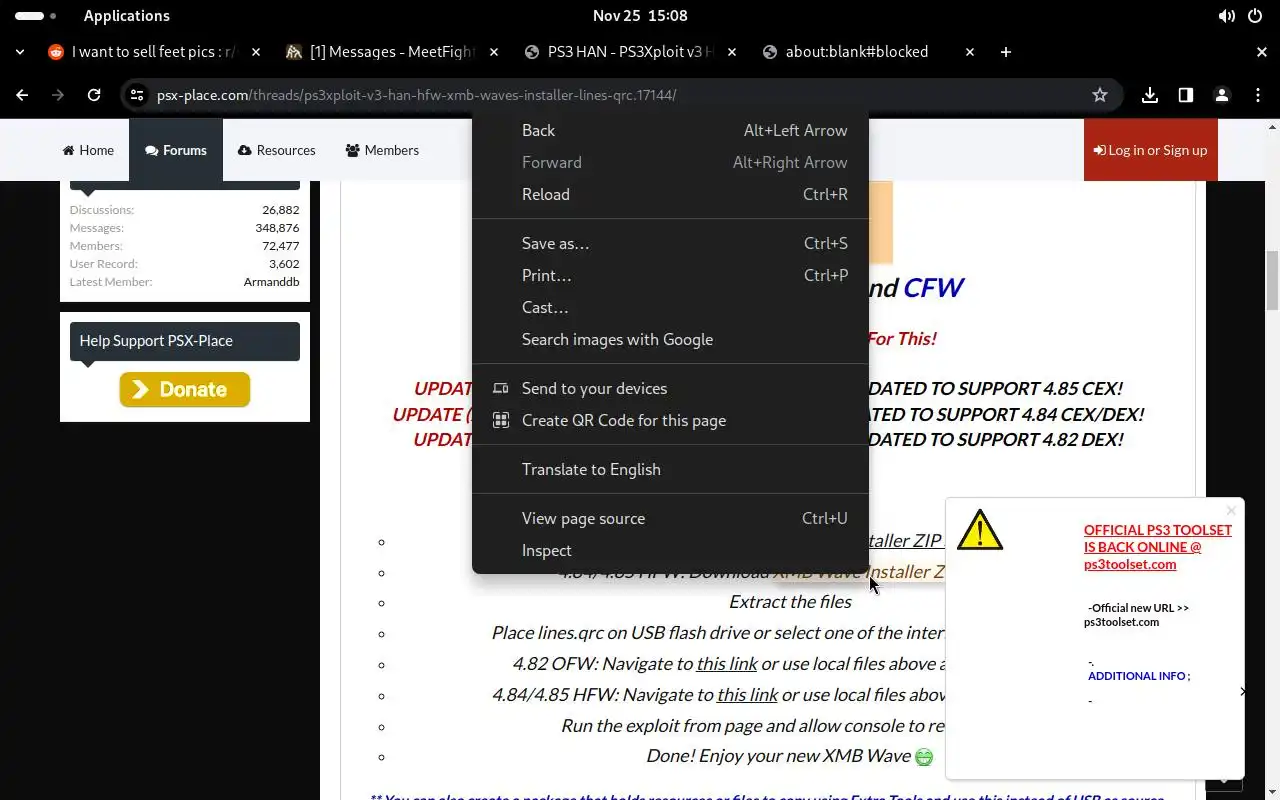The image size is (1280, 800).
Task: Select Search images with Google
Action: tap(670, 339)
